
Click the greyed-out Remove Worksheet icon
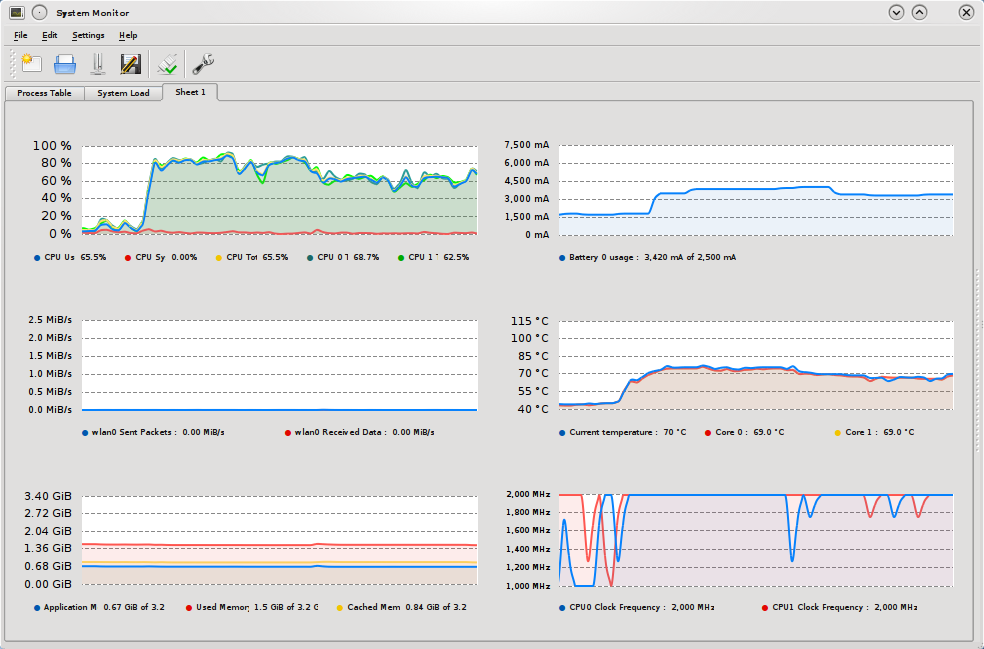click(97, 64)
